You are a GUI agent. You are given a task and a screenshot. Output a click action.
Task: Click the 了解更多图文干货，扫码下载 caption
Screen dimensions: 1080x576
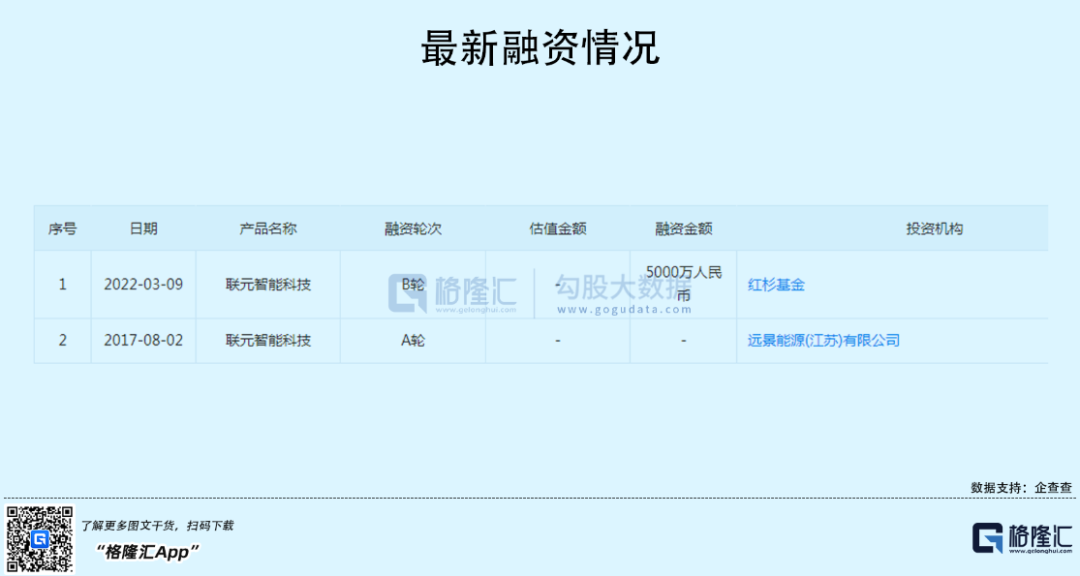click(157, 526)
